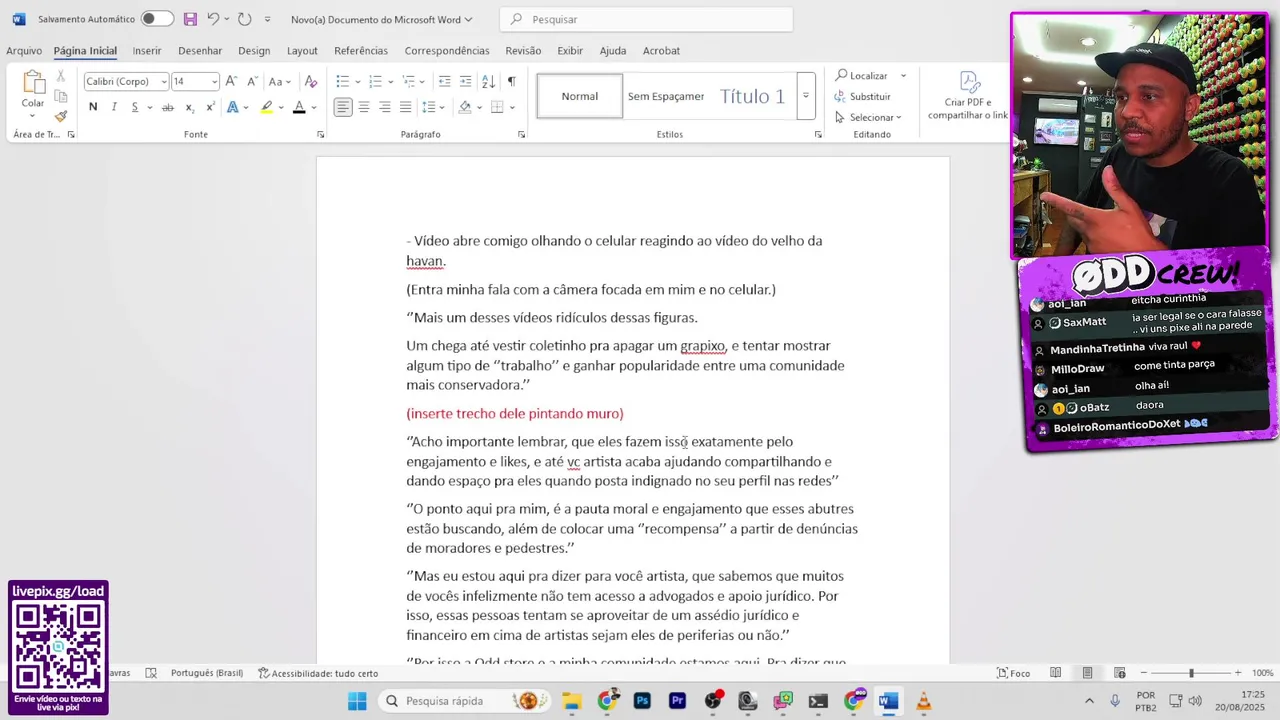Toggle strikethrough (ab) formatting
Screen dimensions: 1280x720
point(167,107)
